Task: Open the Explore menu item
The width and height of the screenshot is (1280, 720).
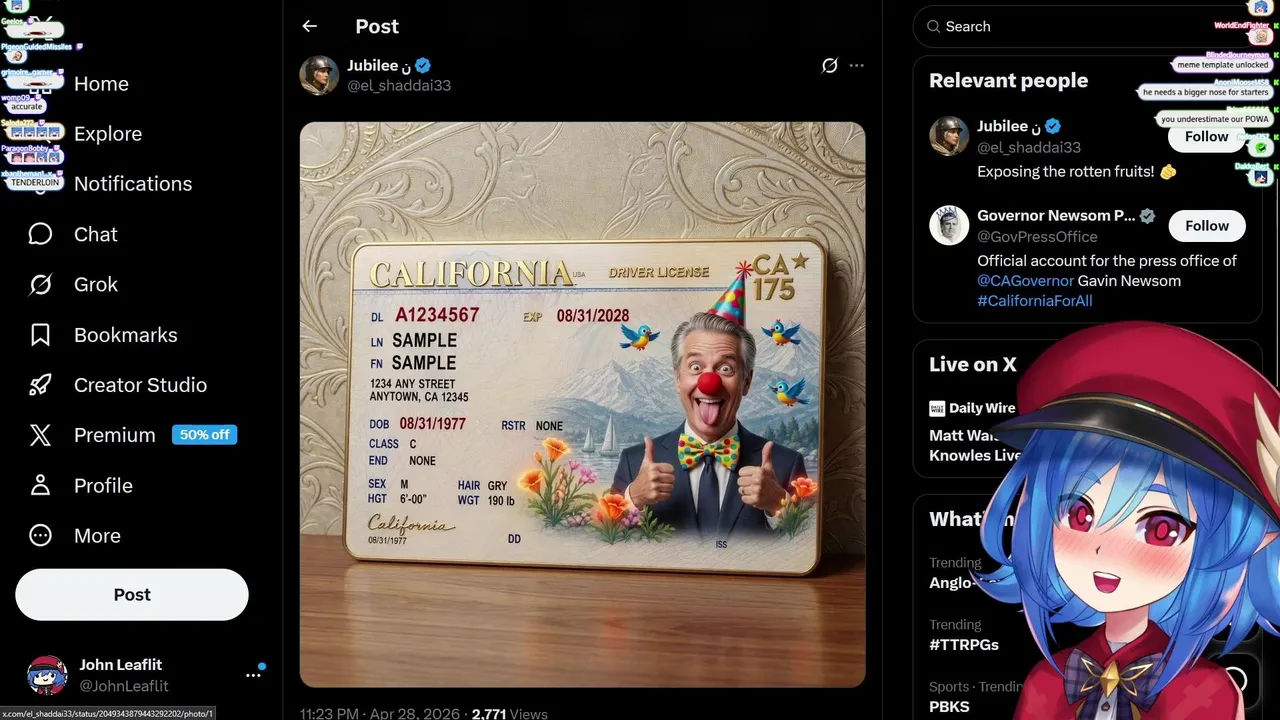Action: coord(107,134)
